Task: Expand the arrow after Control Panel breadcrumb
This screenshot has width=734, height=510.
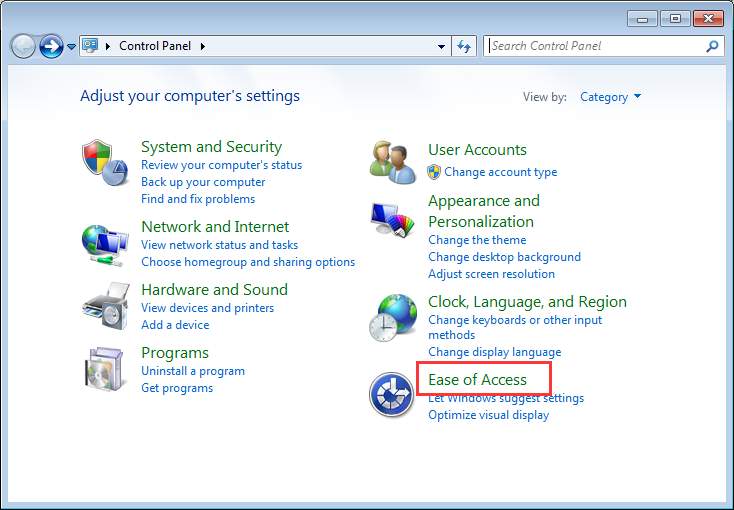Action: pos(203,46)
